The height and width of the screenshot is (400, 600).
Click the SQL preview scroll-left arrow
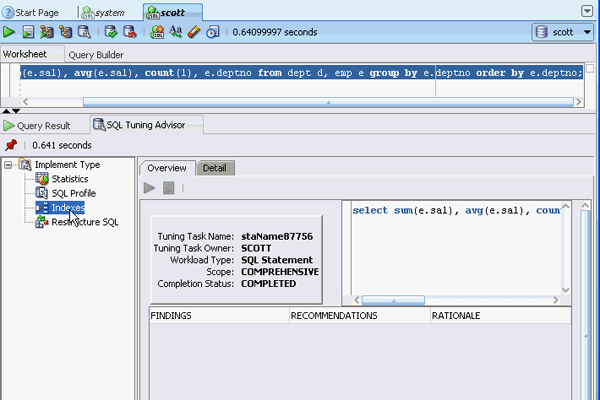(x=357, y=300)
